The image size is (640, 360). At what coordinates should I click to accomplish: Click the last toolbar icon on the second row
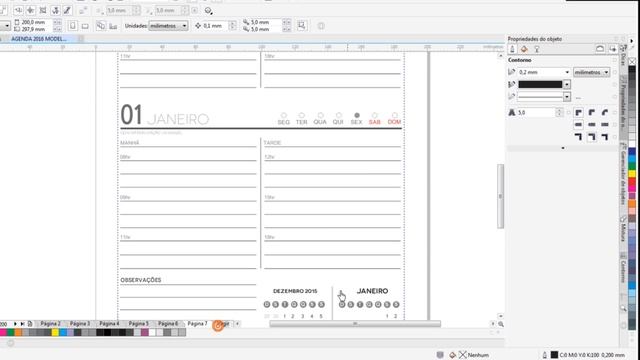click(x=321, y=26)
